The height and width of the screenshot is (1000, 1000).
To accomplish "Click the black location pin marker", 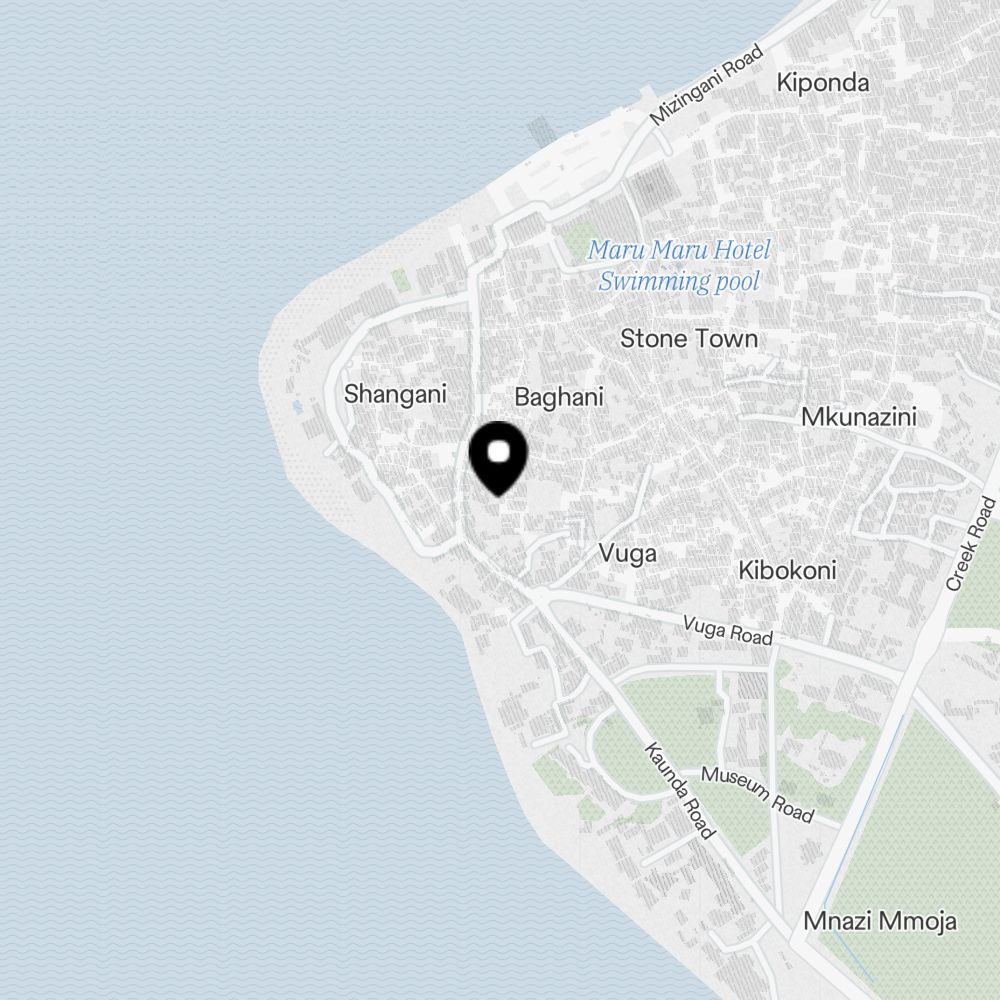I will pos(498,458).
